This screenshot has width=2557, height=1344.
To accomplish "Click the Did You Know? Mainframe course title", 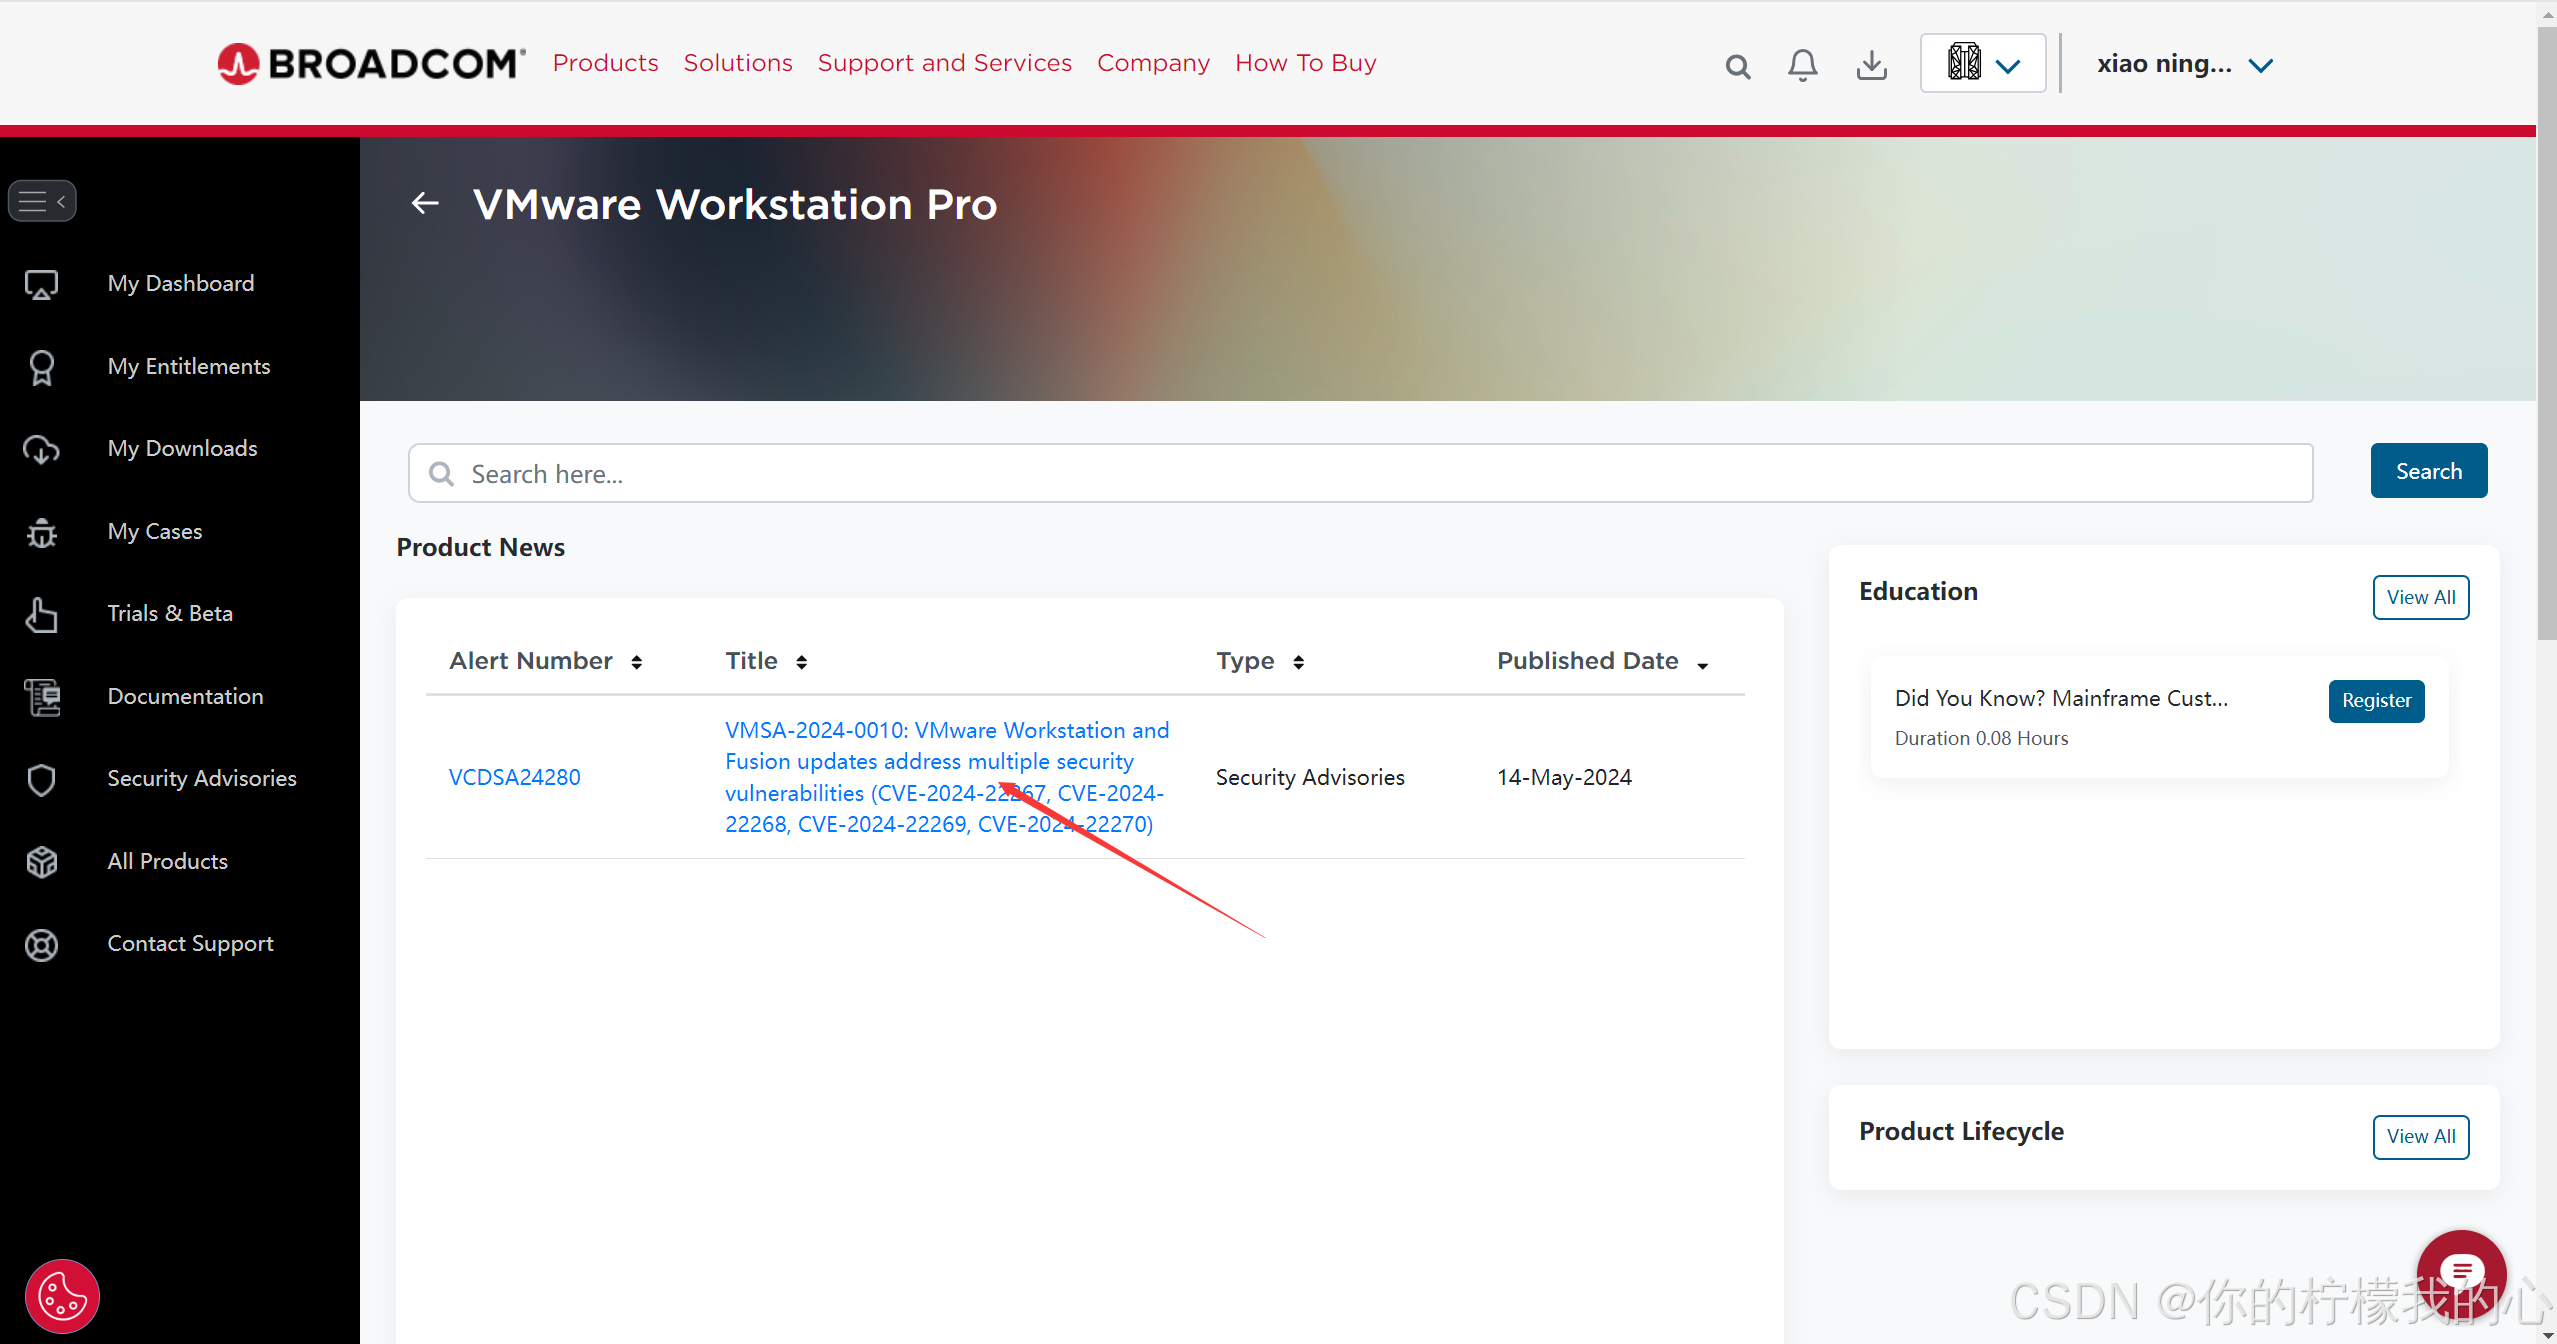I will click(2061, 698).
